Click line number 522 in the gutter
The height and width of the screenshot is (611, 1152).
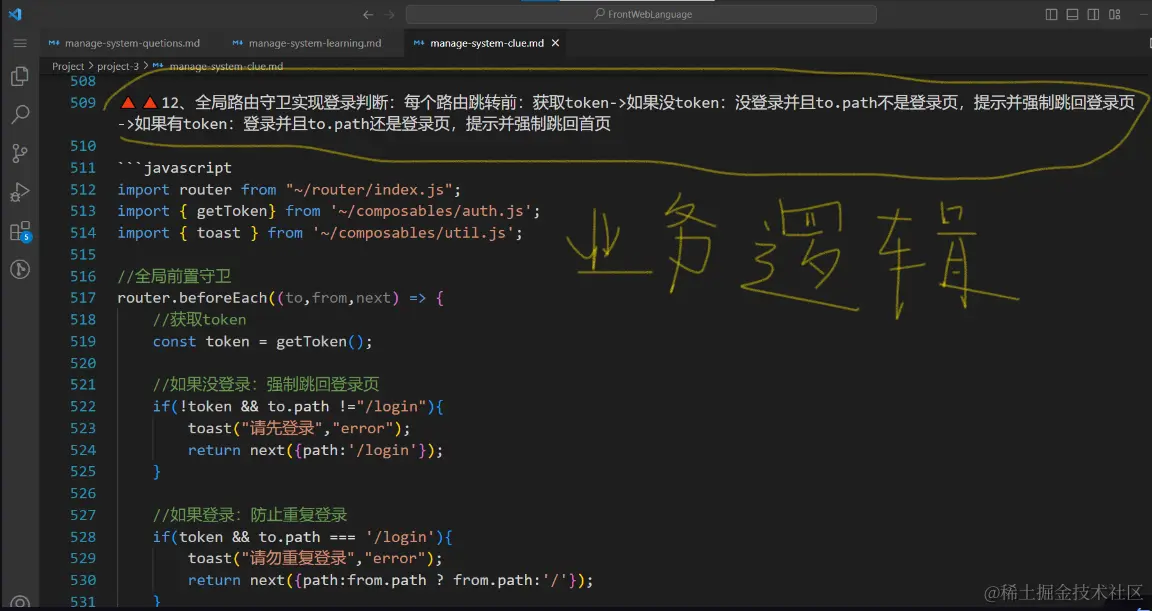click(x=83, y=407)
